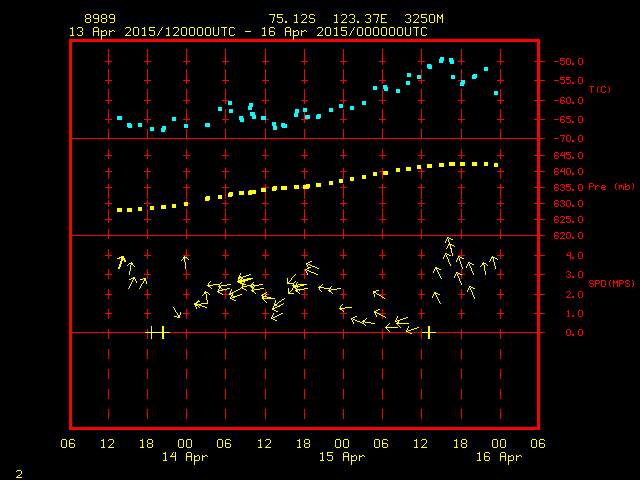Click temperature tick value -50.0

point(568,62)
